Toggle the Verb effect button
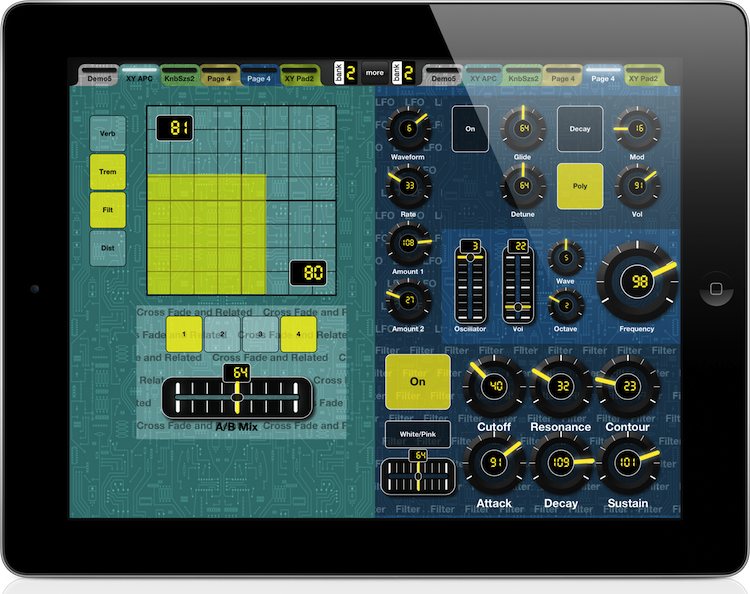Viewport: 750px width, 594px height. (x=108, y=133)
